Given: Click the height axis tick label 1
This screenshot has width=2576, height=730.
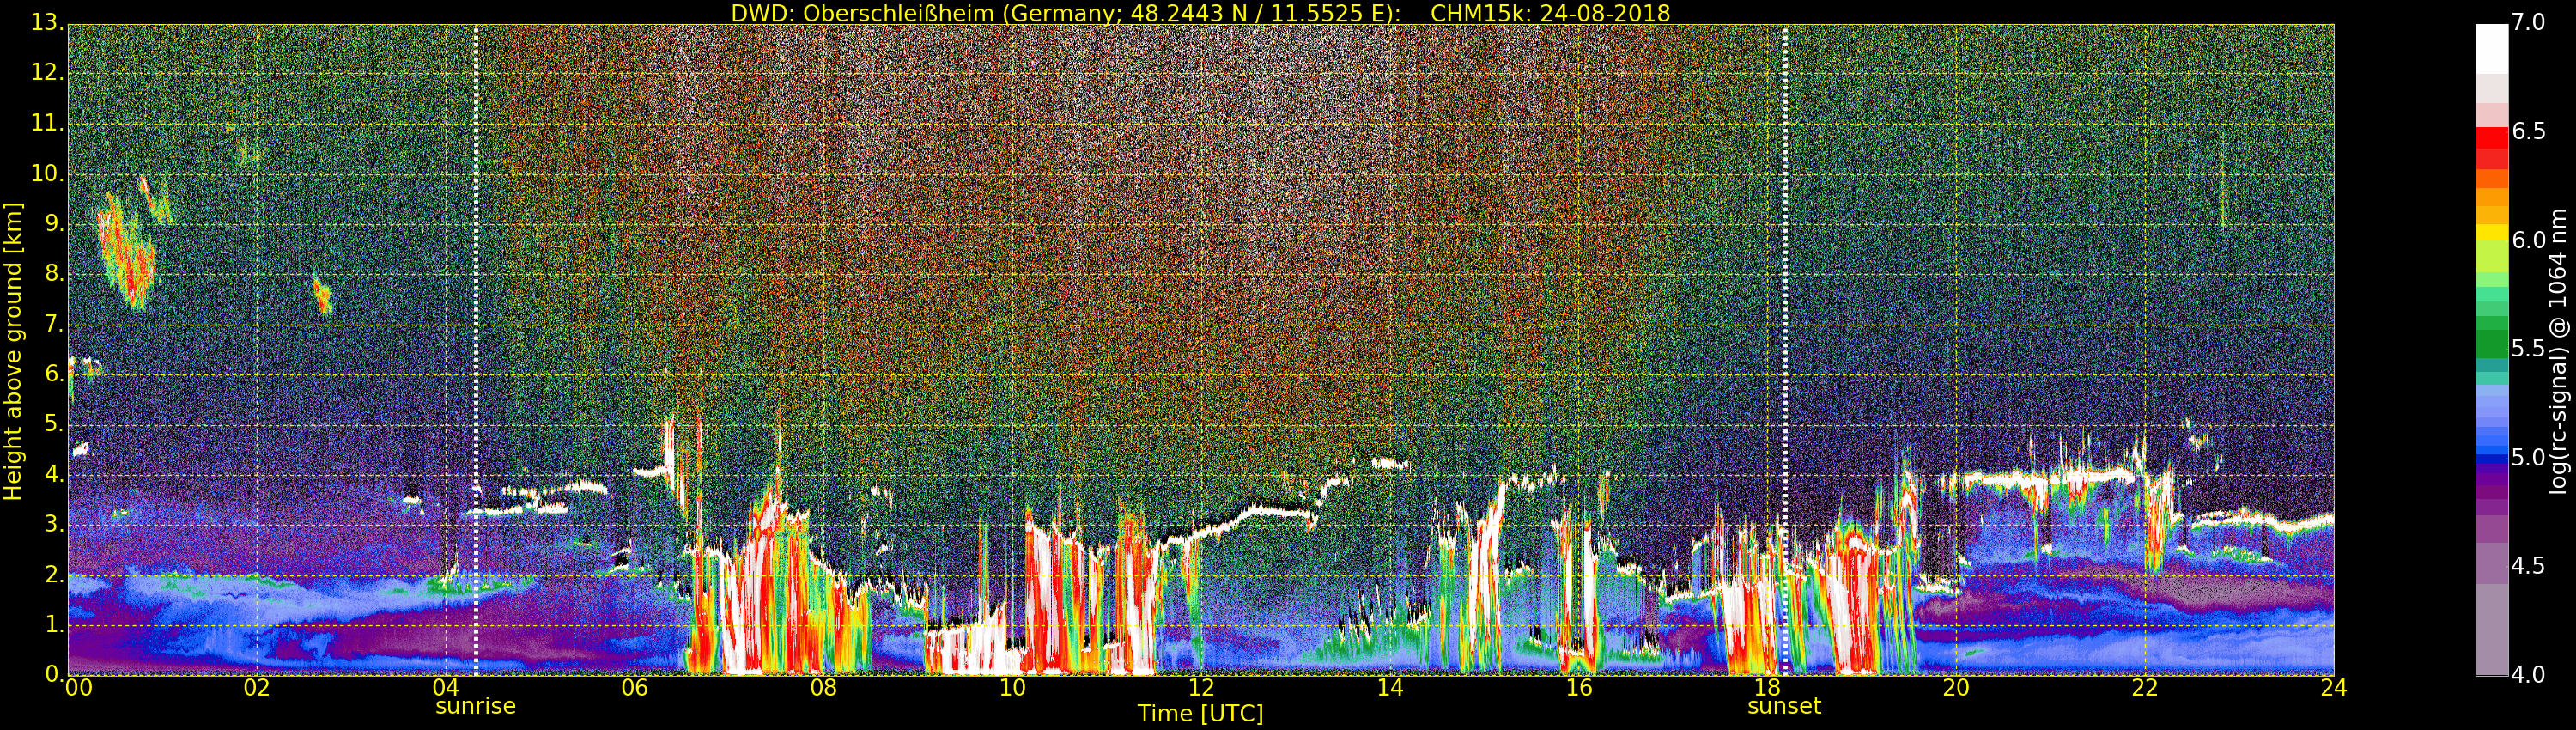Looking at the screenshot, I should point(55,624).
